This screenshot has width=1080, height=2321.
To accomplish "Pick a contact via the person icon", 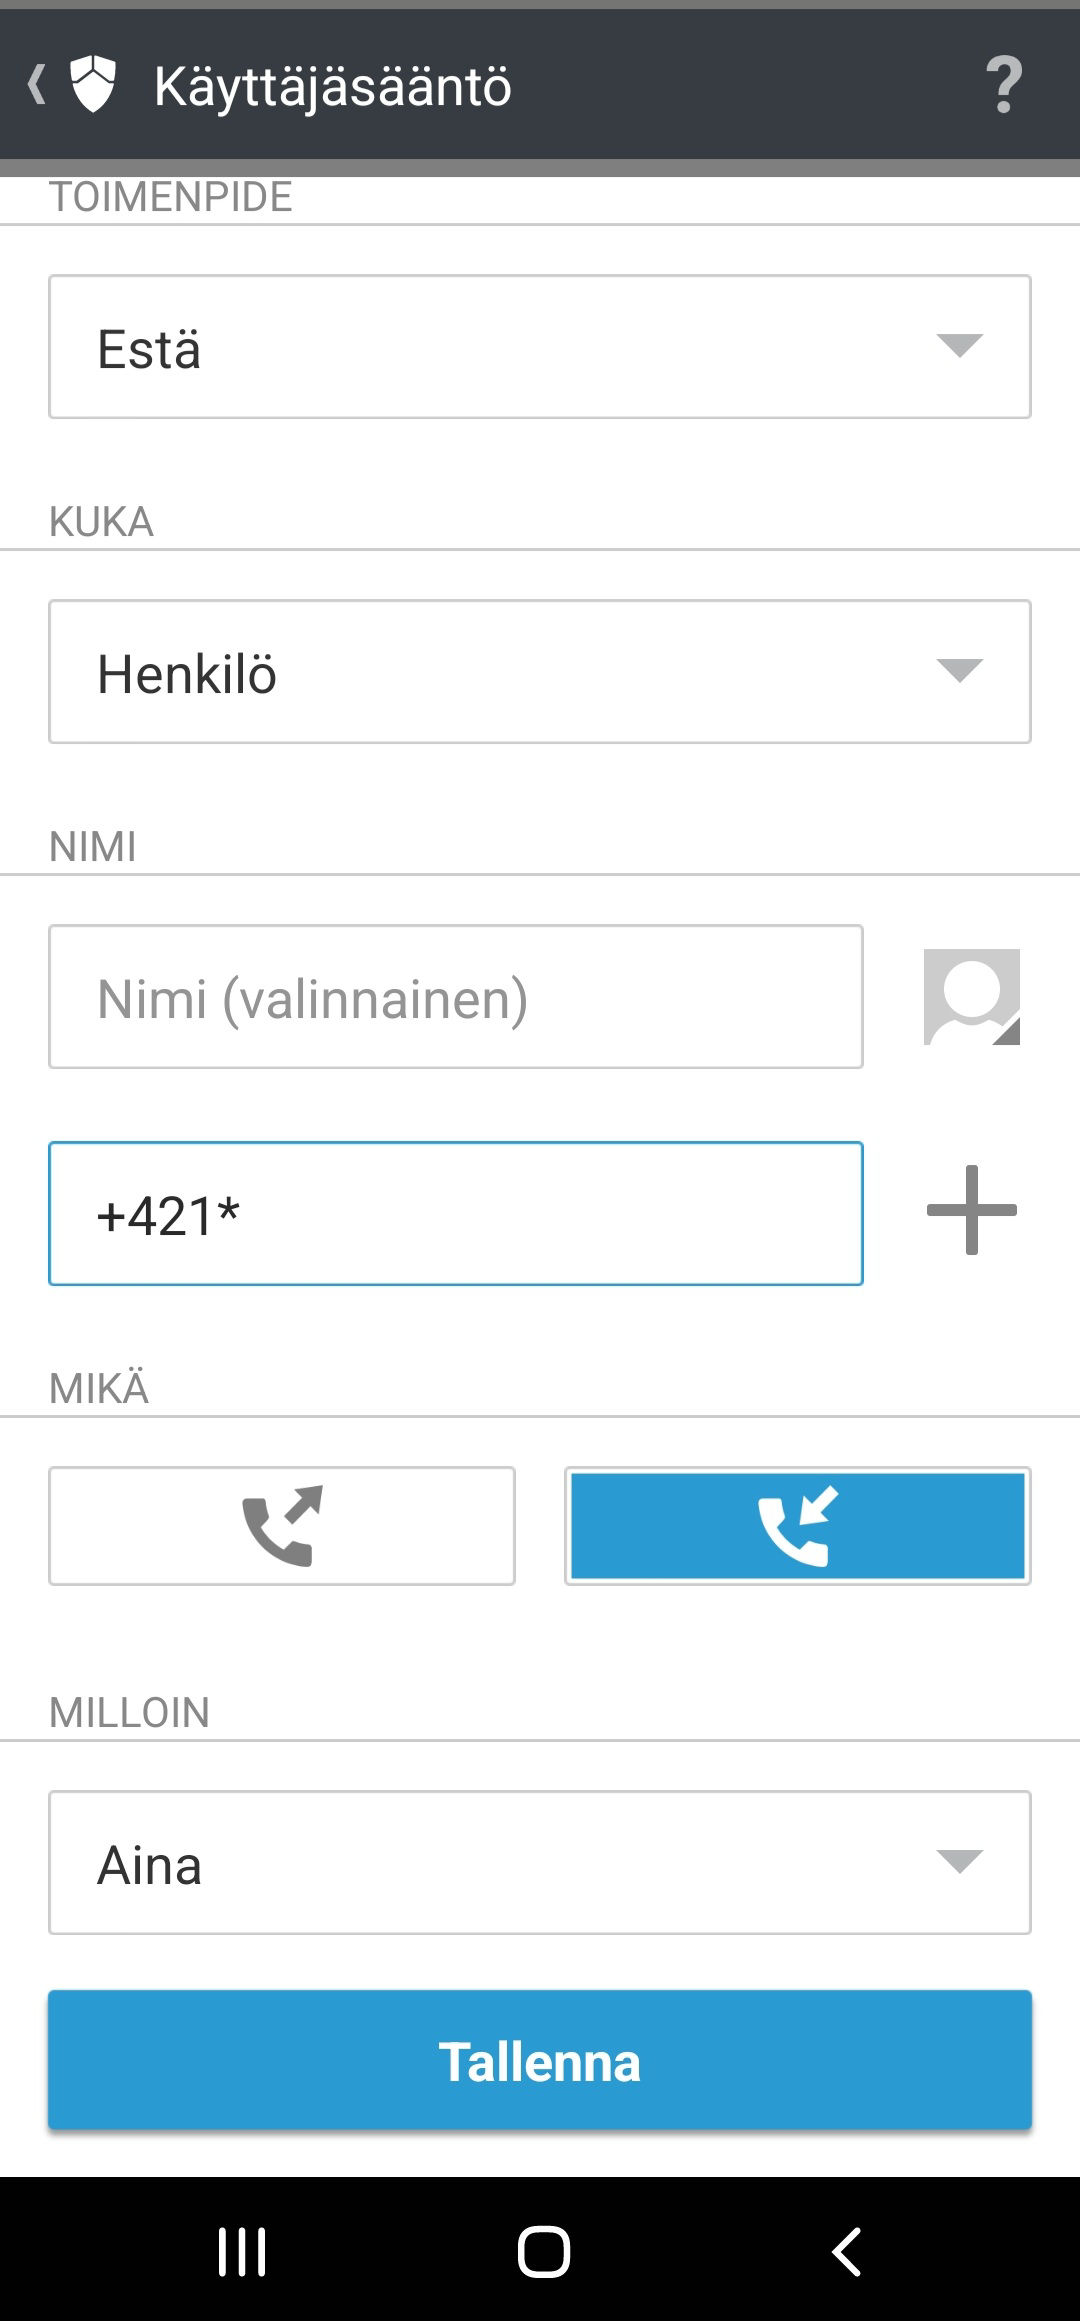I will (971, 997).
